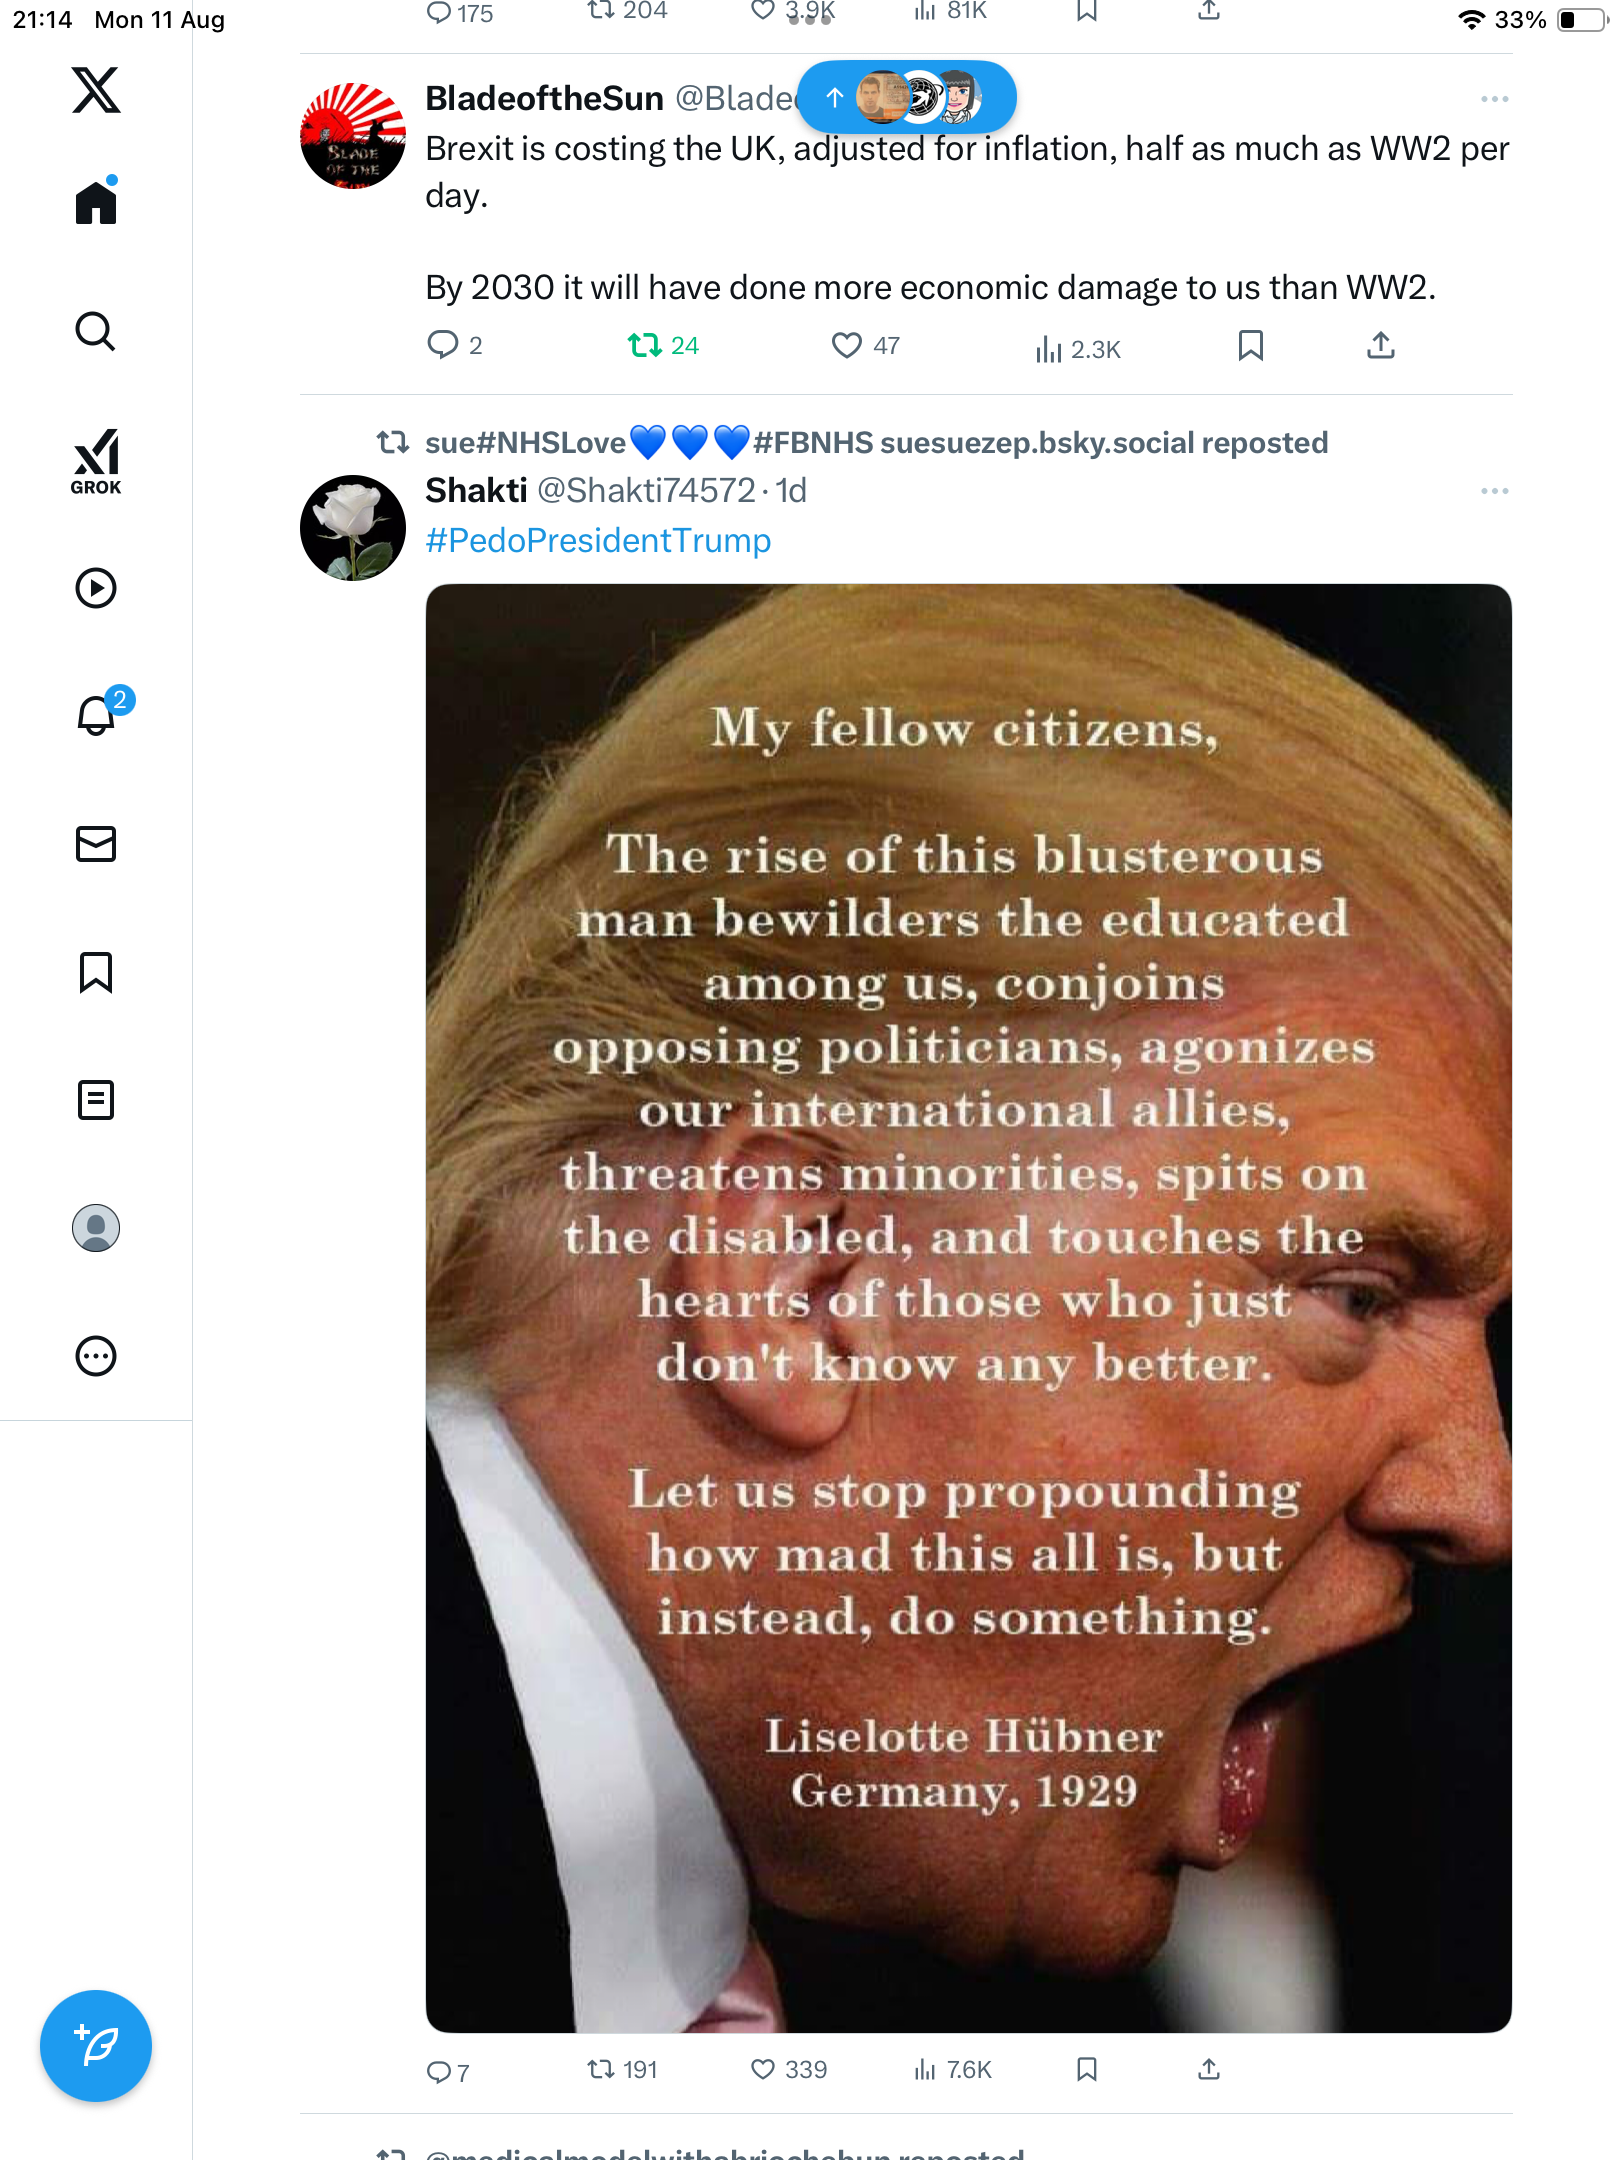
Task: Toggle like on BladeoftheSun's post
Action: (847, 346)
